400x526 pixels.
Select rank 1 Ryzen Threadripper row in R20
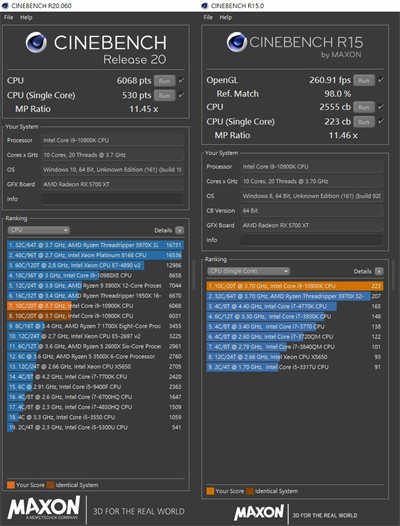[95, 245]
